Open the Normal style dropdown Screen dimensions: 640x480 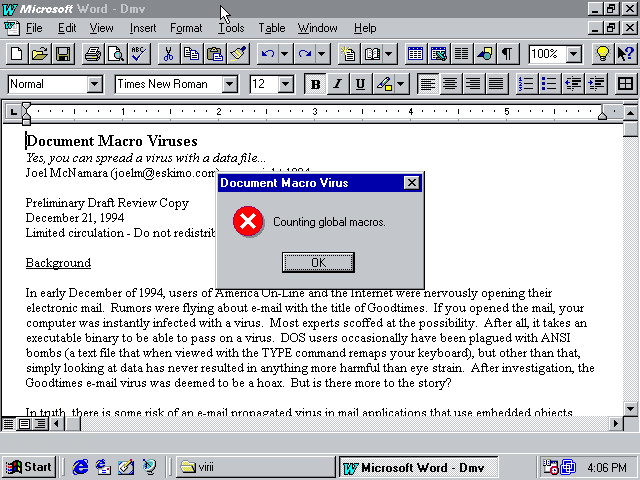[95, 84]
